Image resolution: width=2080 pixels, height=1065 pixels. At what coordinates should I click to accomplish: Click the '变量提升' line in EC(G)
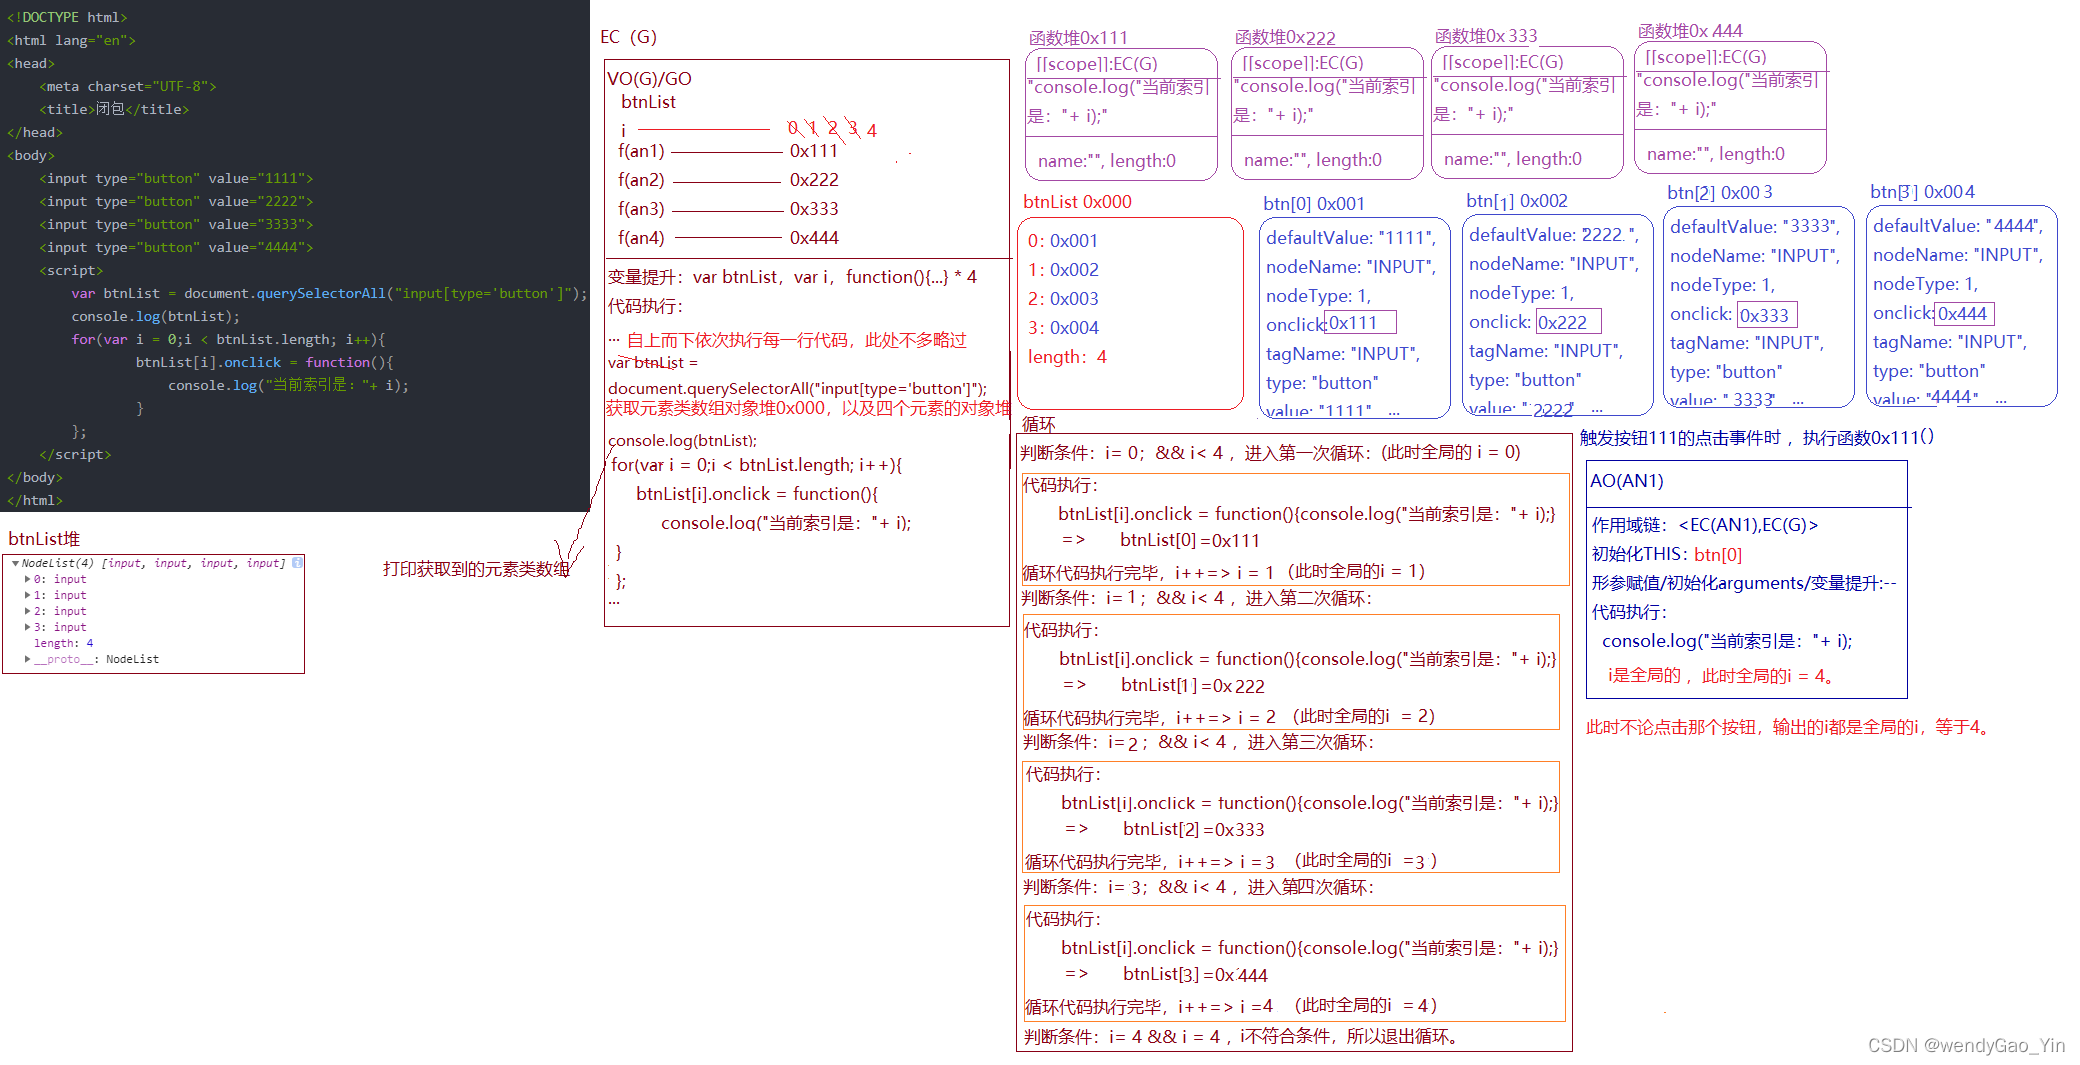pyautogui.click(x=792, y=277)
